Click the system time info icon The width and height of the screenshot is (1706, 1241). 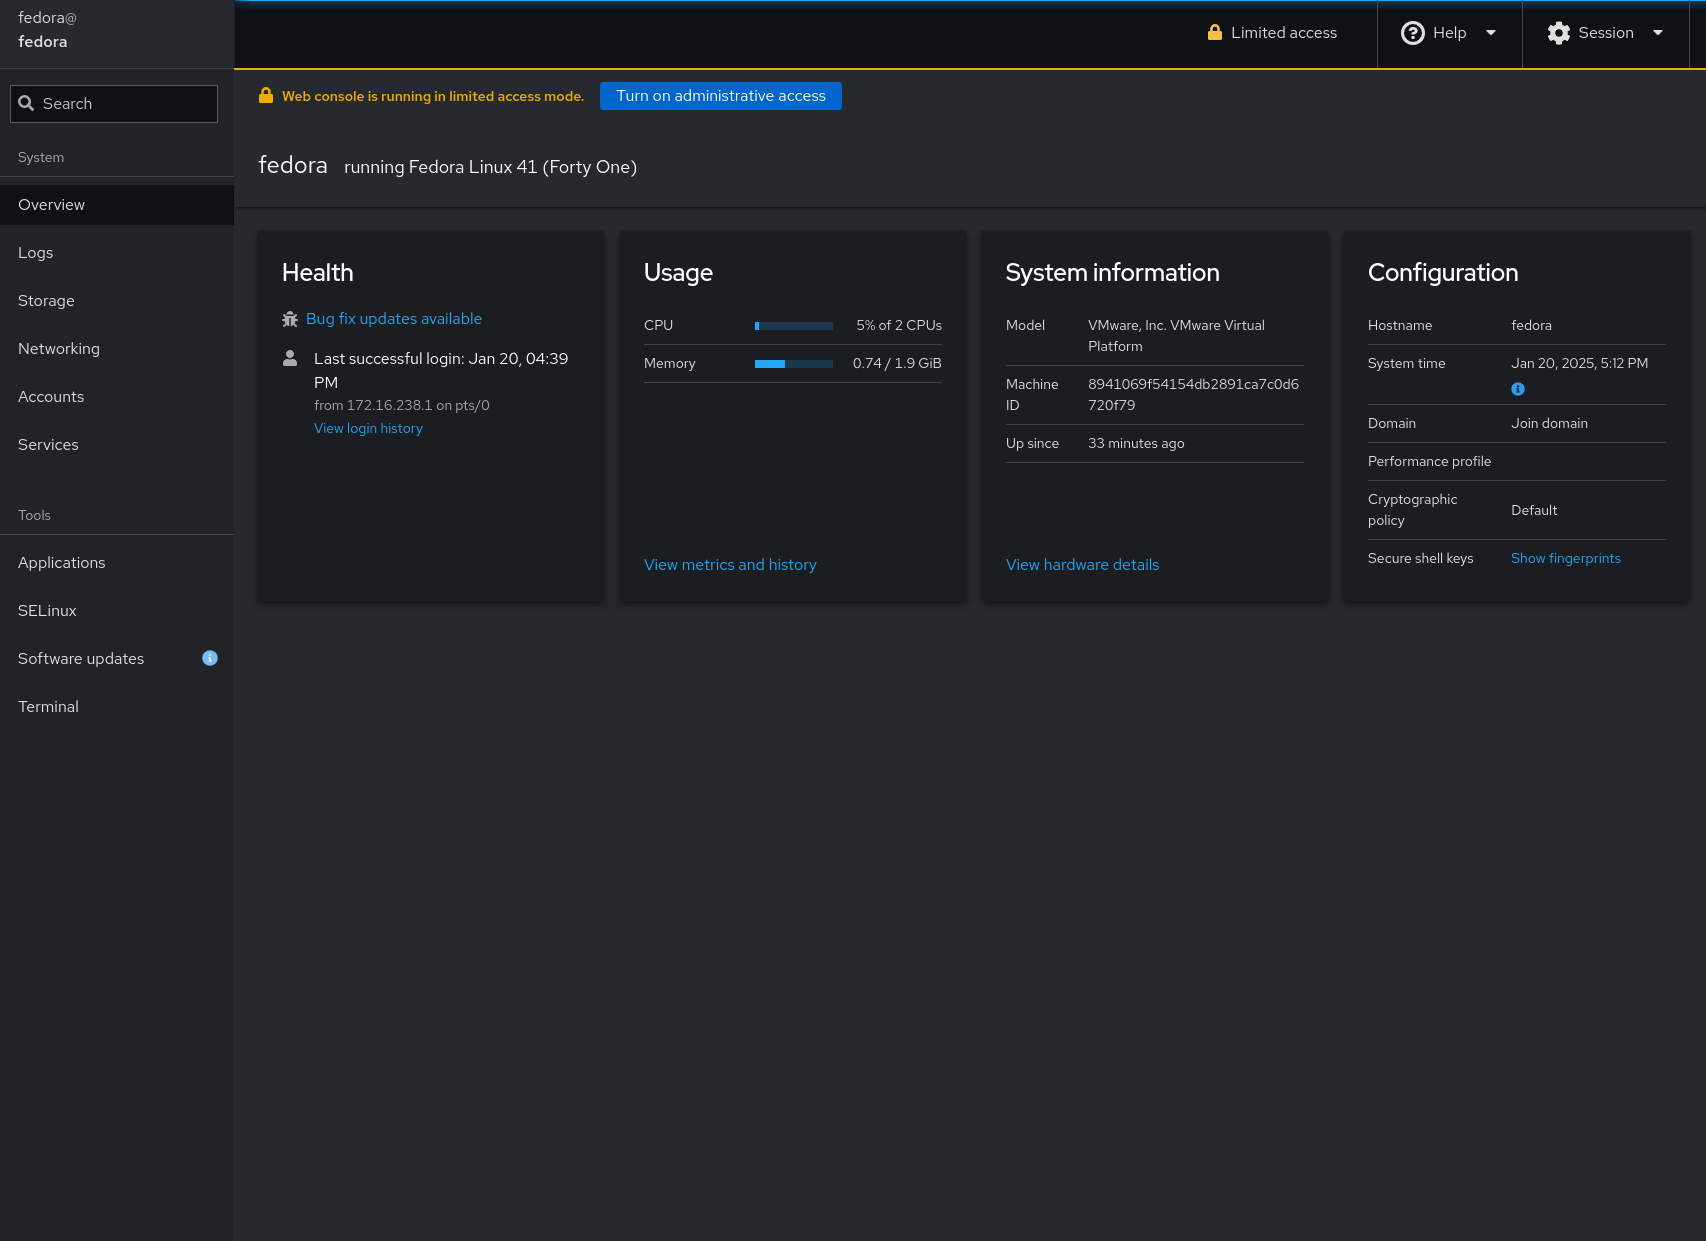coord(1518,389)
